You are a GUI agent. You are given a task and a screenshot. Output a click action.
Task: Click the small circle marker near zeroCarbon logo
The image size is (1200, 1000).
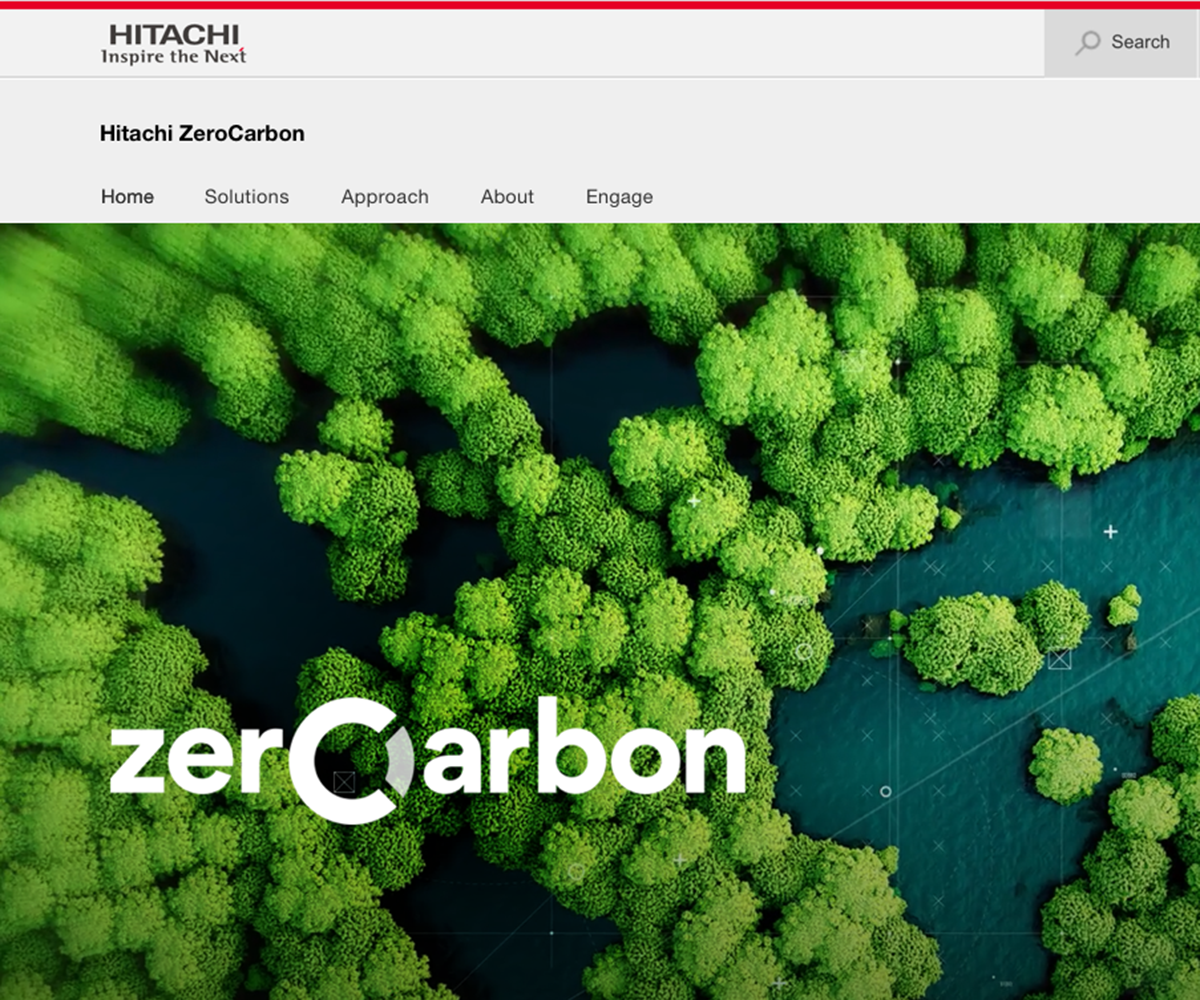click(x=884, y=790)
